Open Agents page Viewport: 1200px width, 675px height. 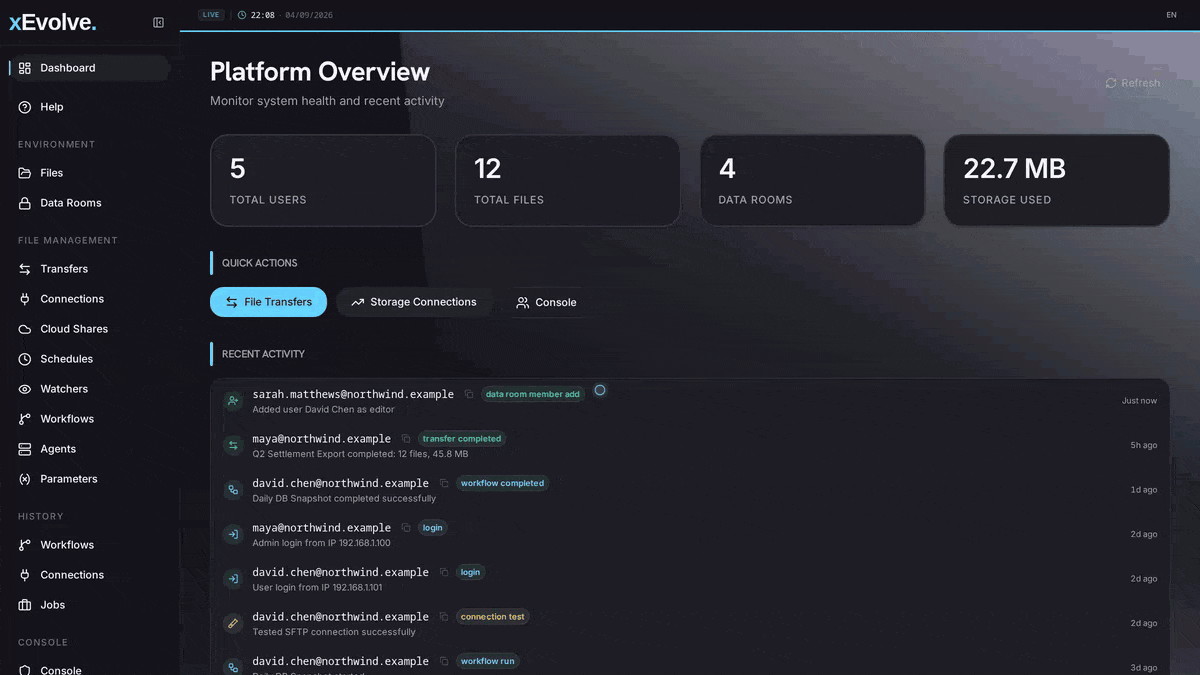click(x=89, y=449)
